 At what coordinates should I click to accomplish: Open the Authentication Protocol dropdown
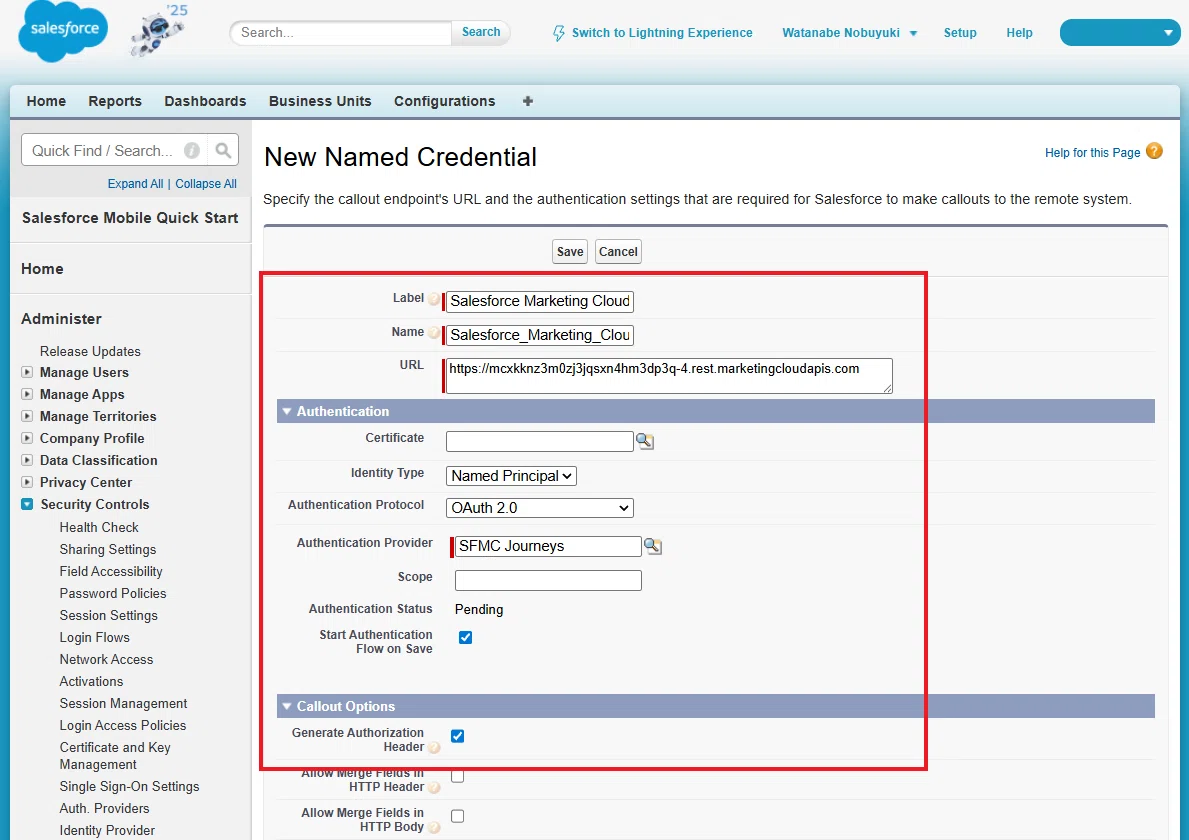(539, 508)
